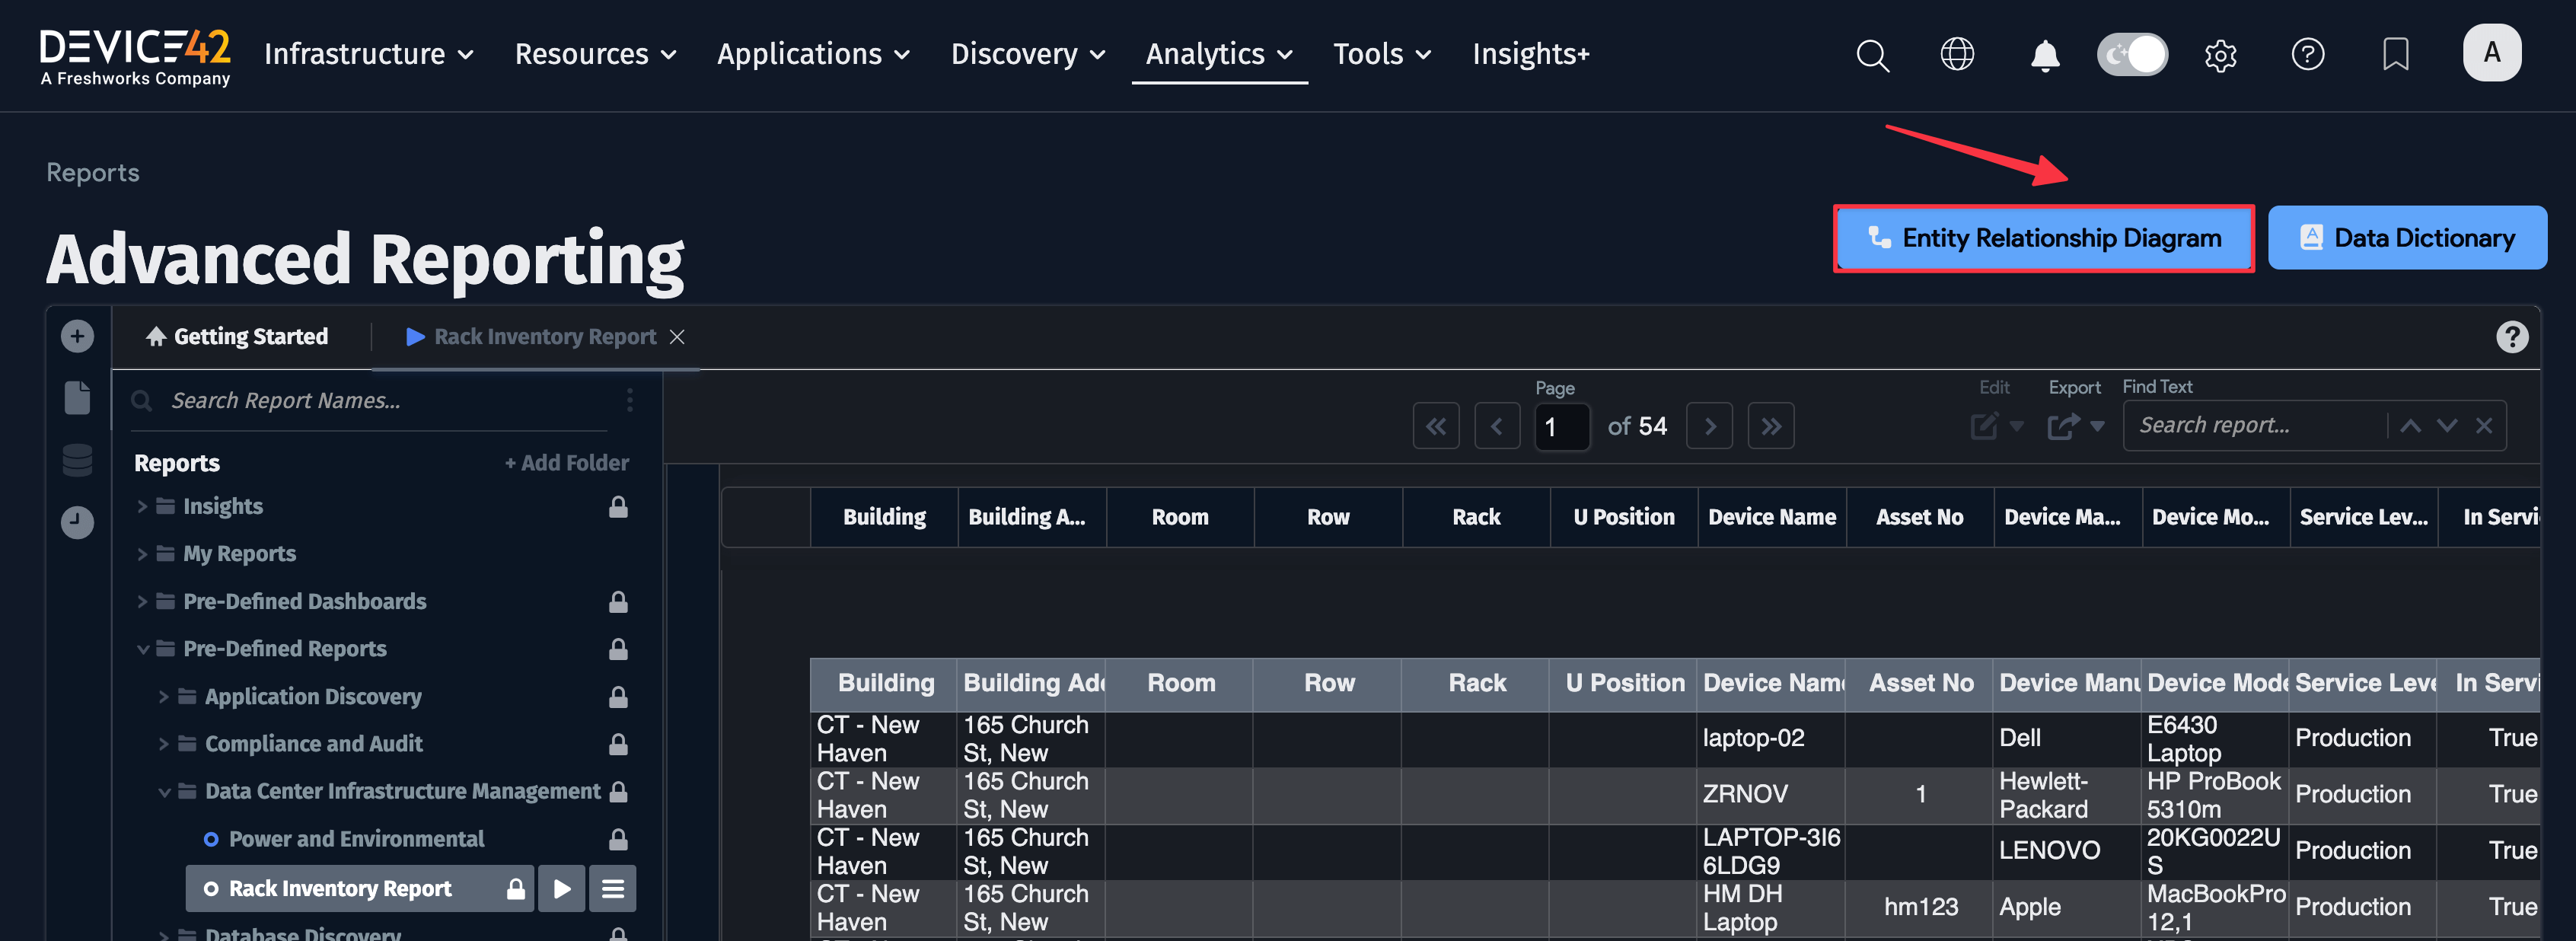Screen dimensions: 2576x941
Task: Click the lock icon on Power and Environmental
Action: [618, 839]
